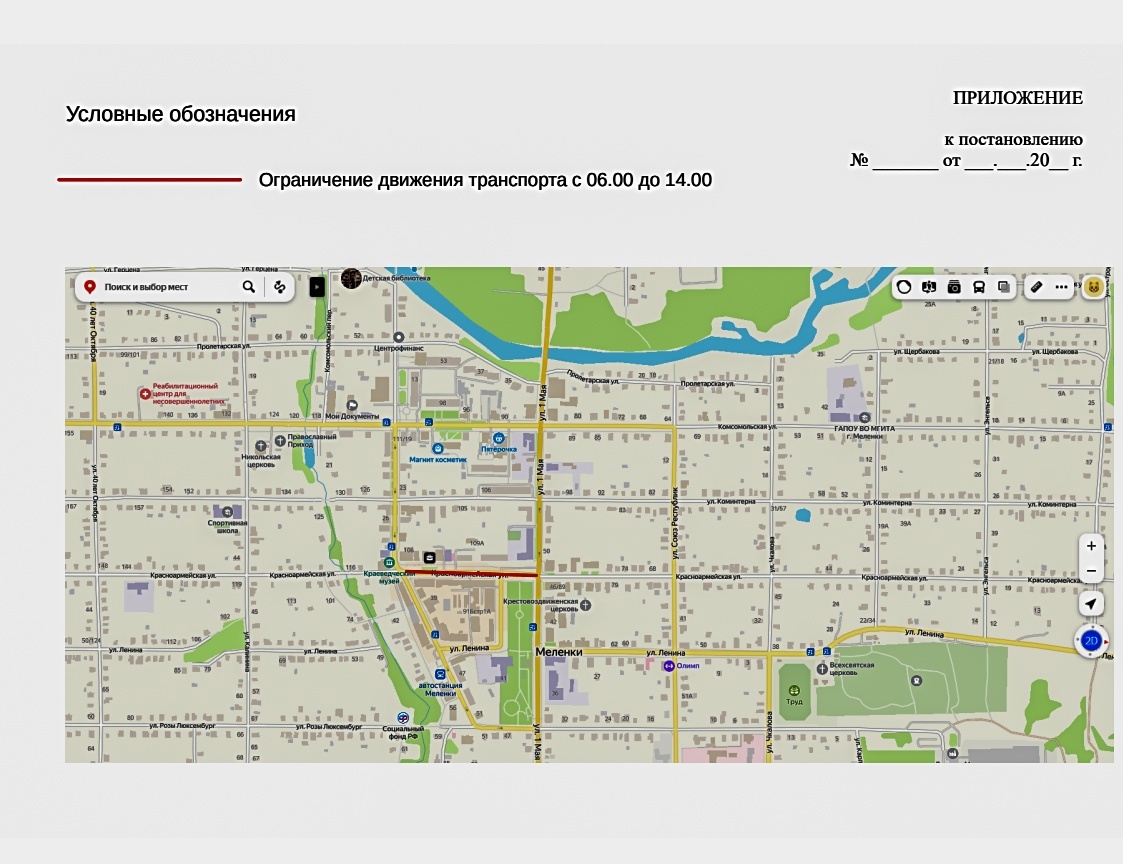Open the photos camera layer icon
Screen dimensions: 1123x864
pos(954,287)
